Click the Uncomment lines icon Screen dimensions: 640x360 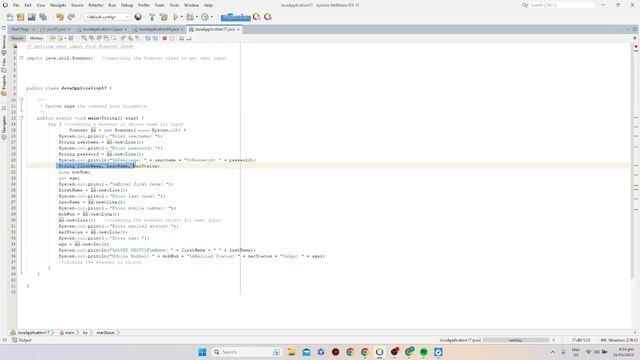click(189, 38)
